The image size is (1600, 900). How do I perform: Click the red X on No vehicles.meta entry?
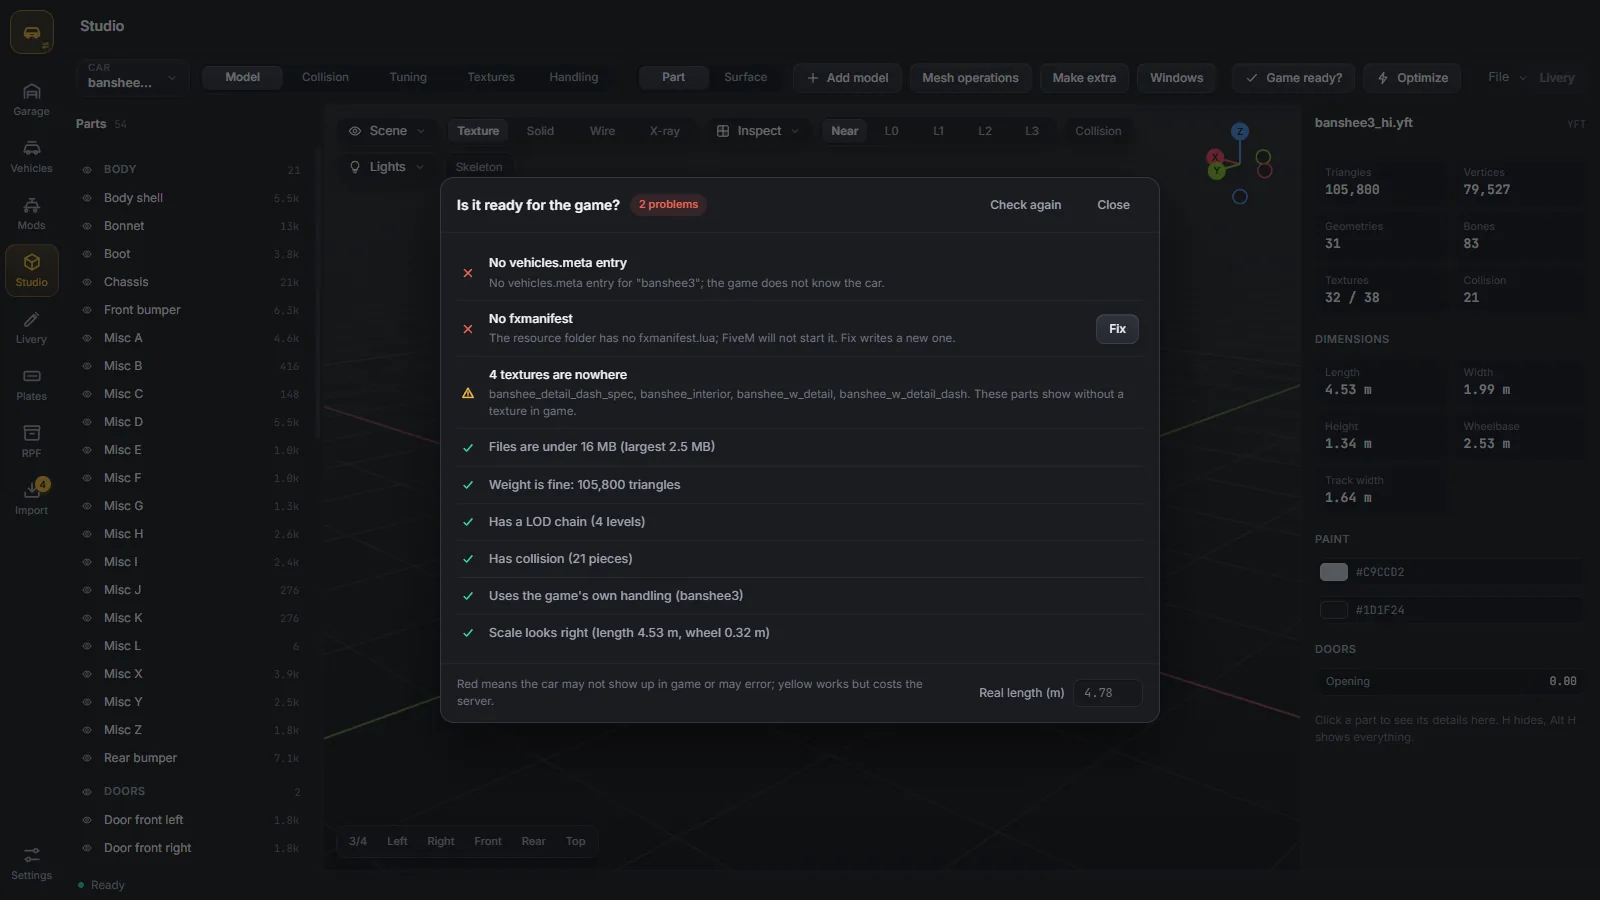pyautogui.click(x=467, y=273)
